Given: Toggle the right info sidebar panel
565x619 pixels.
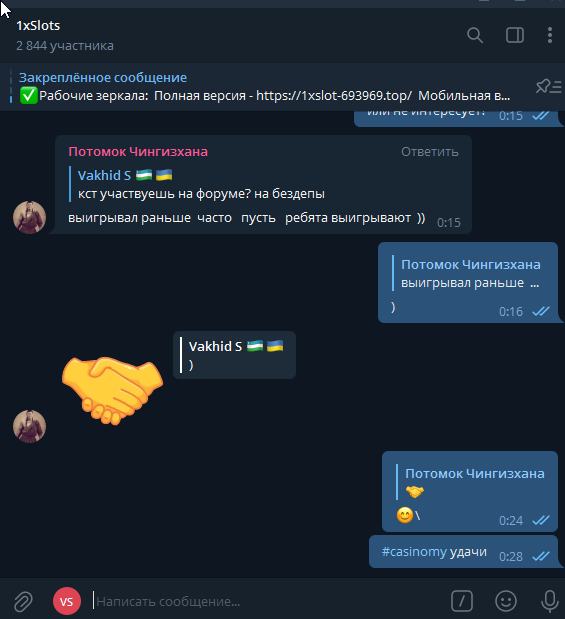Looking at the screenshot, I should (x=515, y=35).
